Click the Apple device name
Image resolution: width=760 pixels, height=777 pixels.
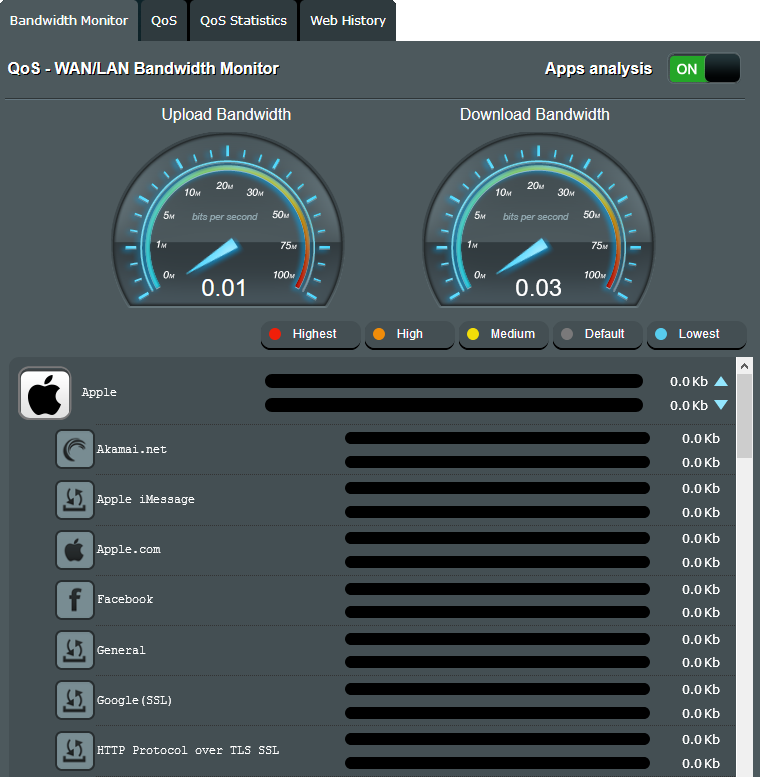[x=99, y=392]
